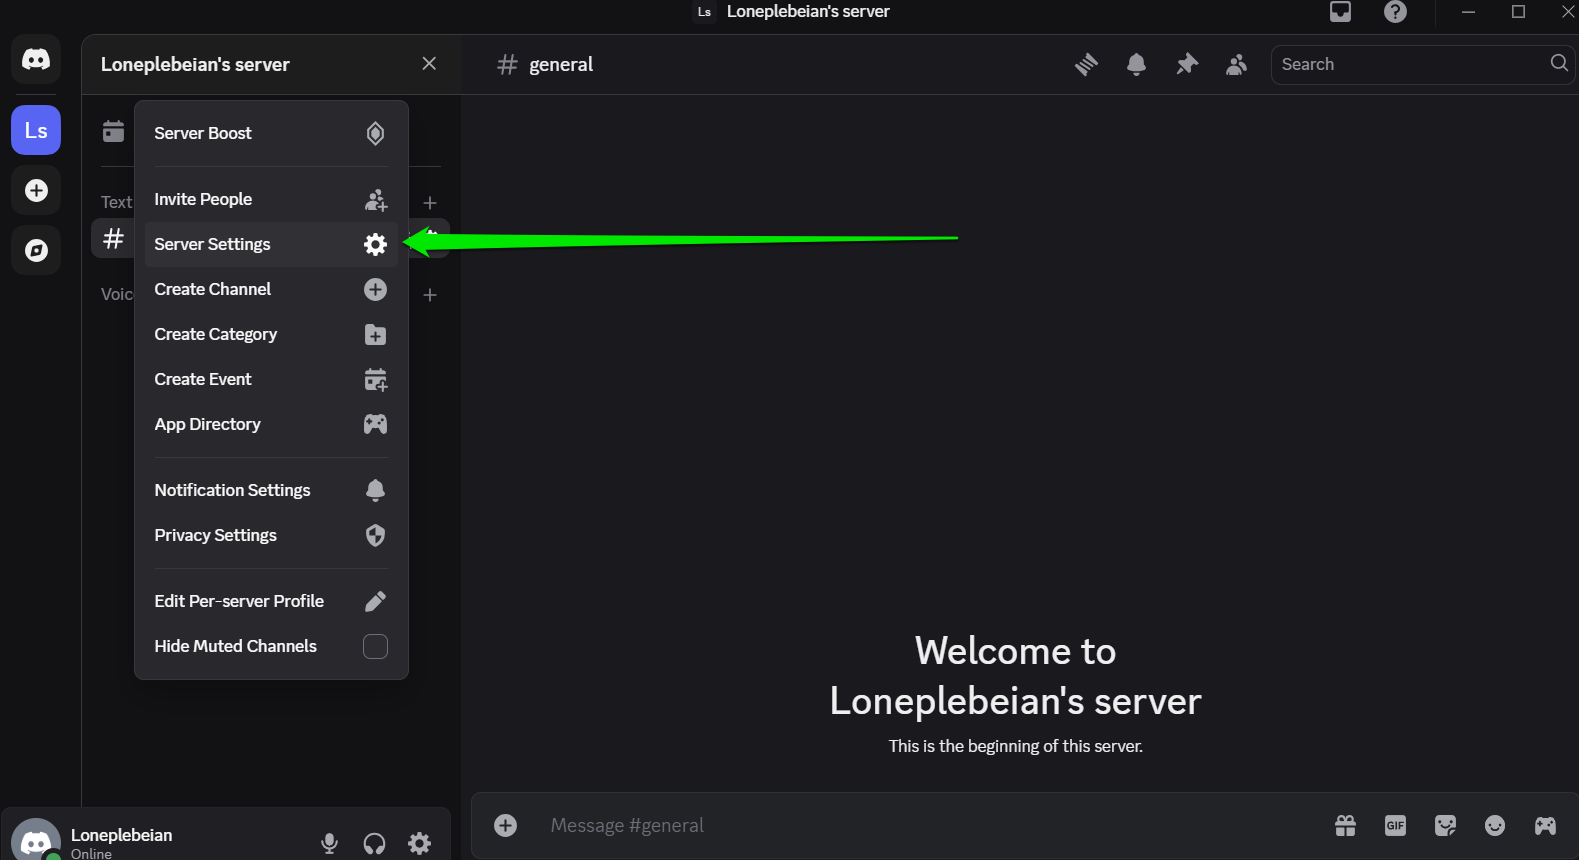Toggle the member list visibility
Screen dimensions: 1579x860
click(1237, 64)
